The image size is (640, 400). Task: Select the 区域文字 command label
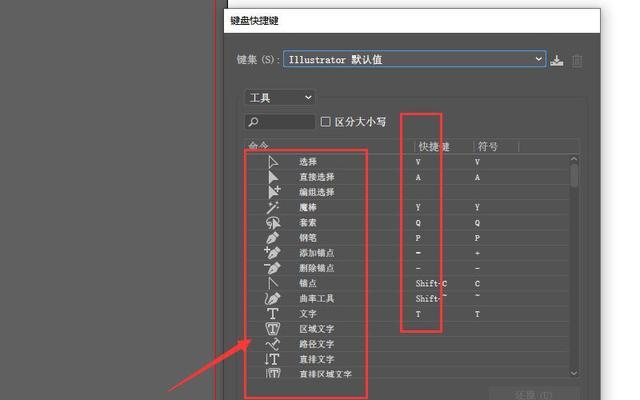tap(317, 329)
